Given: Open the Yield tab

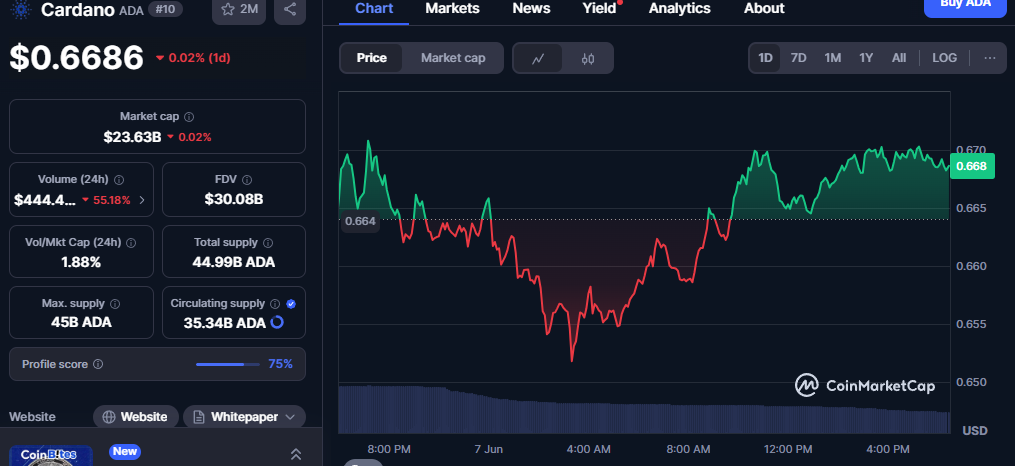Looking at the screenshot, I should (x=599, y=9).
